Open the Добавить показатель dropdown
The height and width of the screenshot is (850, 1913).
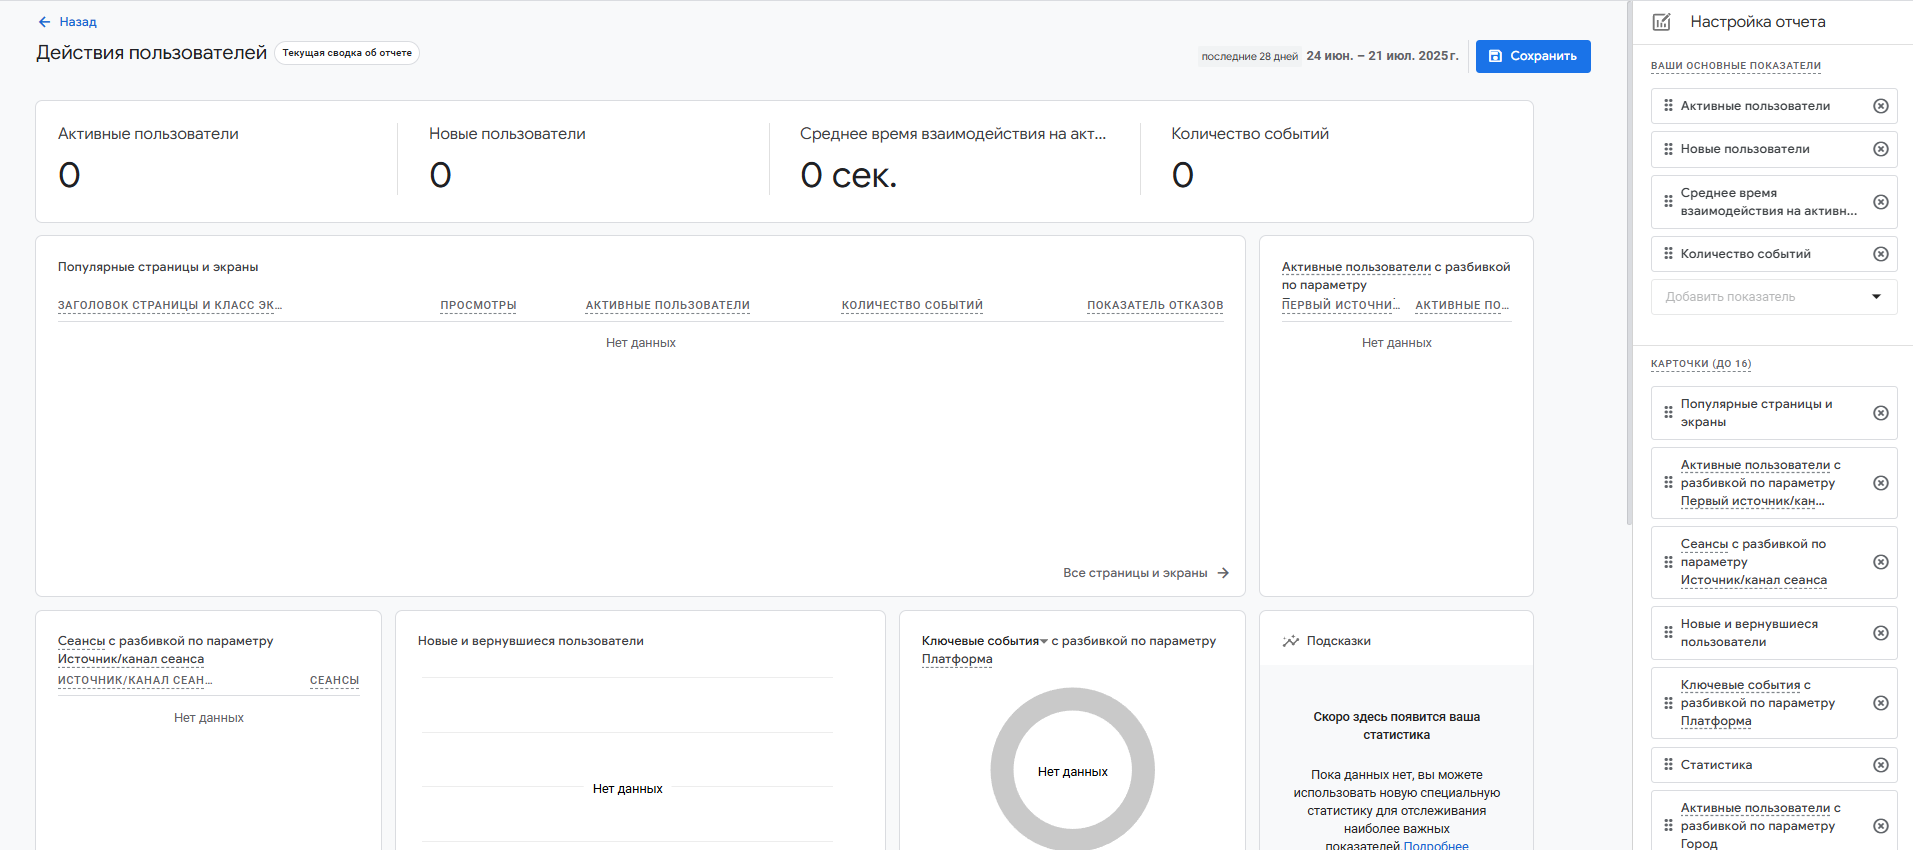pyautogui.click(x=1774, y=297)
